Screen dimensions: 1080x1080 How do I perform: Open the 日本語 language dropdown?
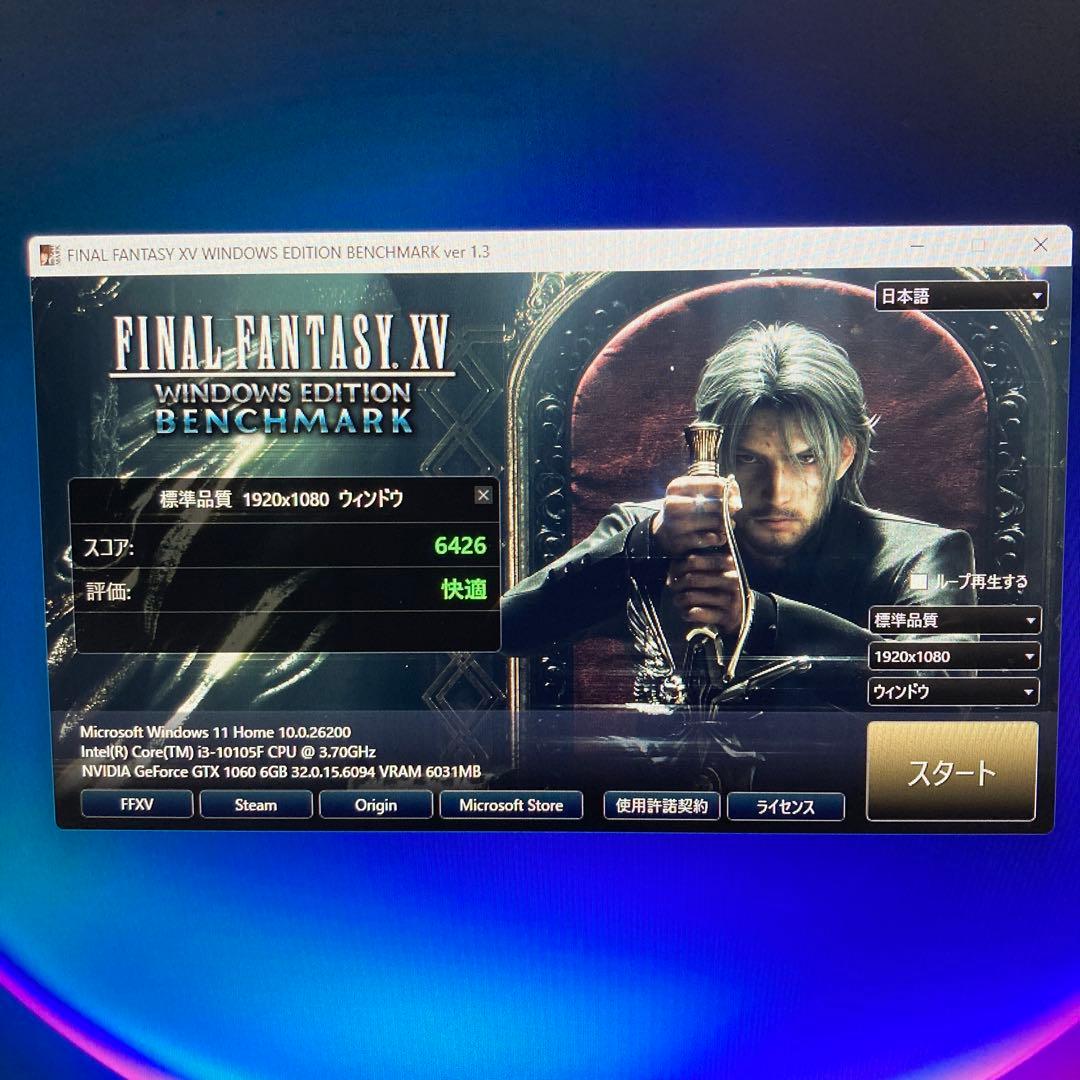pyautogui.click(x=961, y=296)
